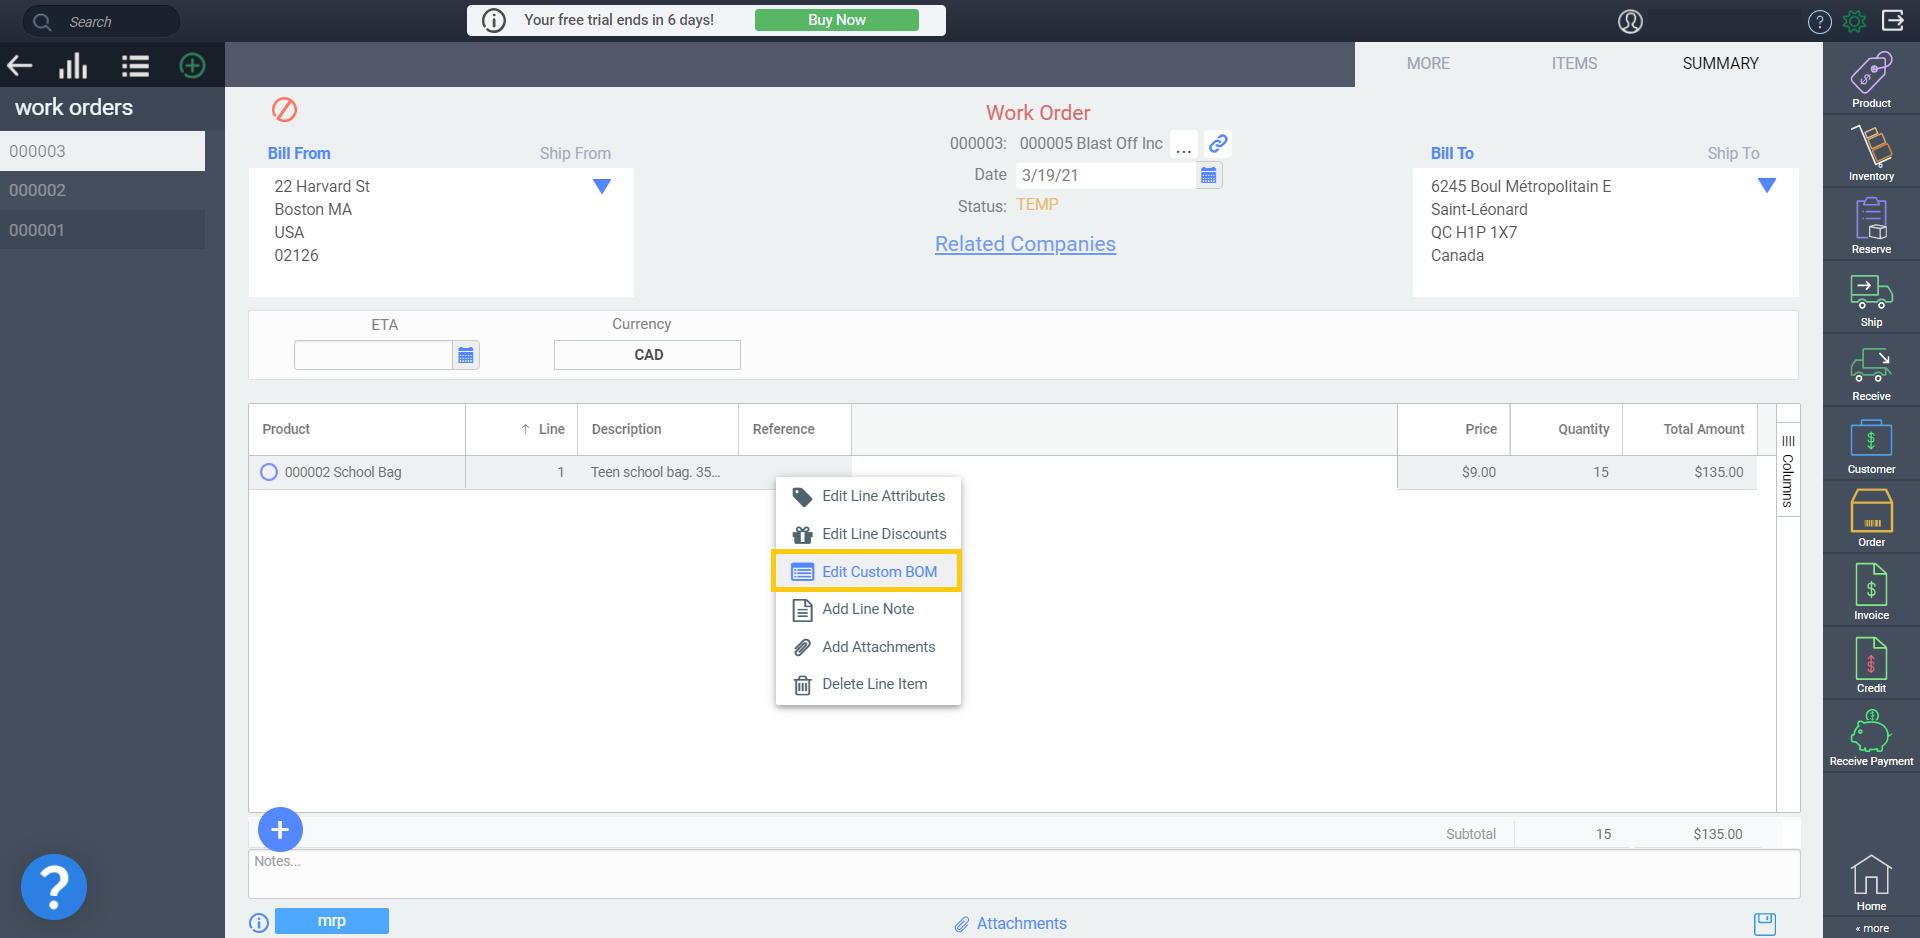The height and width of the screenshot is (938, 1920).
Task: Click the link chain icon beside customer
Action: tap(1217, 143)
